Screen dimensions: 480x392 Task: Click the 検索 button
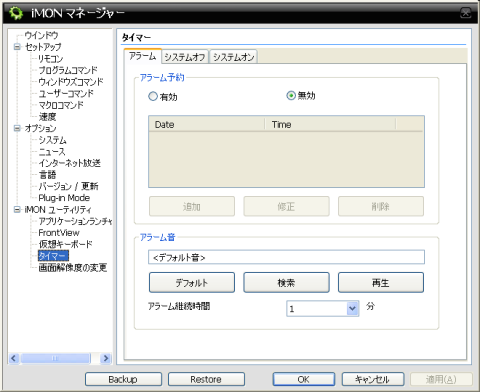[x=286, y=283]
